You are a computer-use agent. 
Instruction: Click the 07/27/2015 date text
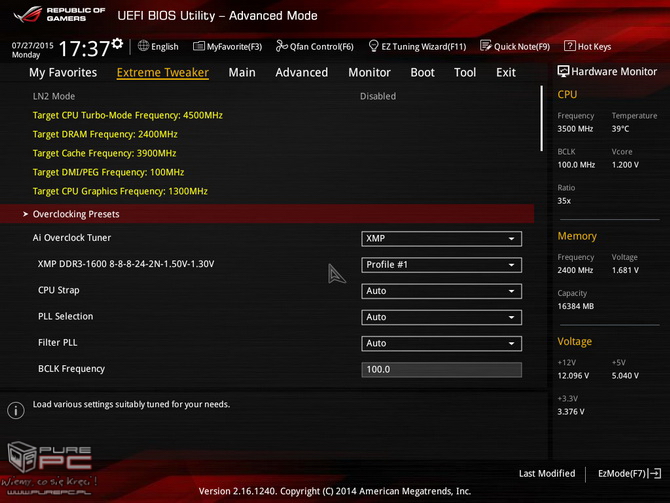point(32,45)
